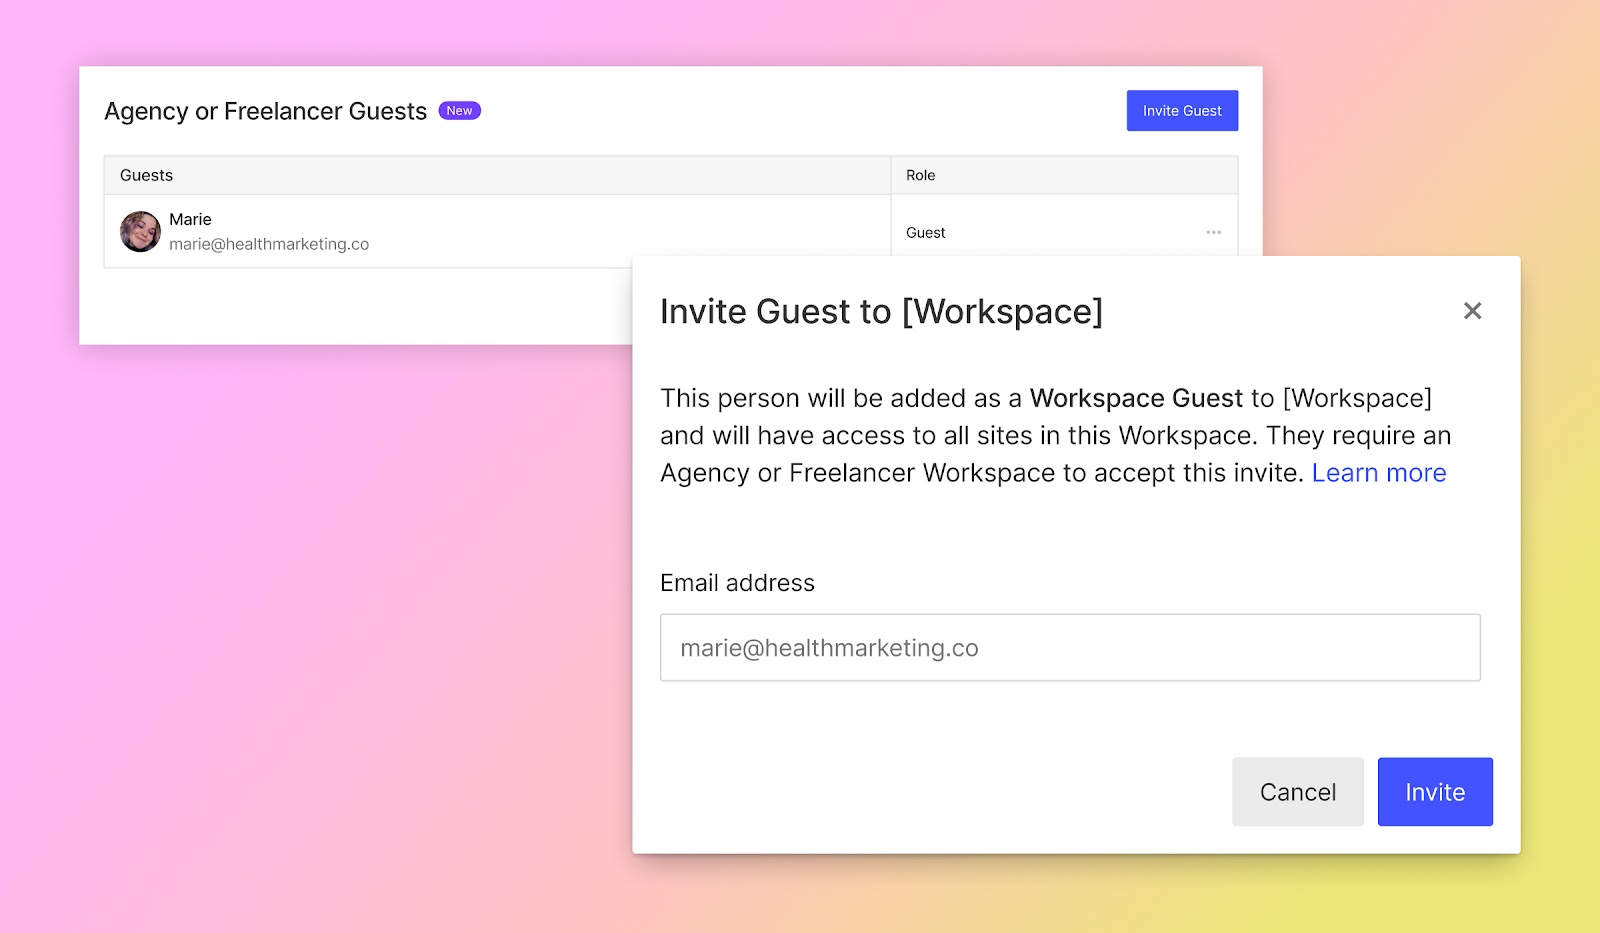Click the Role column header
1600x933 pixels.
tap(920, 175)
